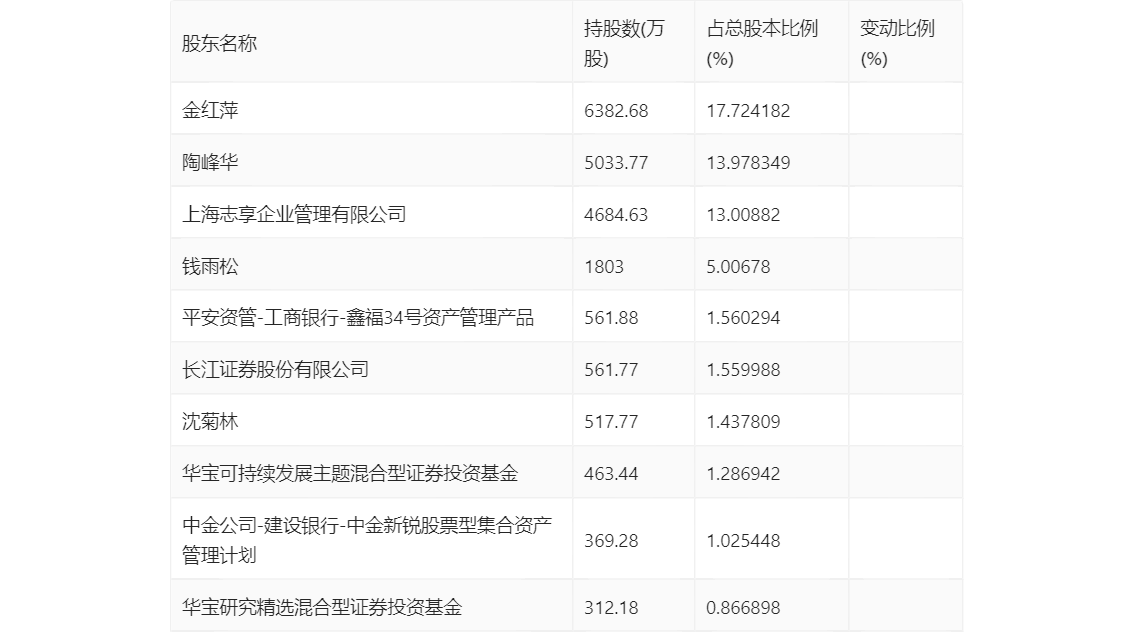Click the value 4684.63
Image resolution: width=1134 pixels, height=632 pixels.
click(616, 215)
